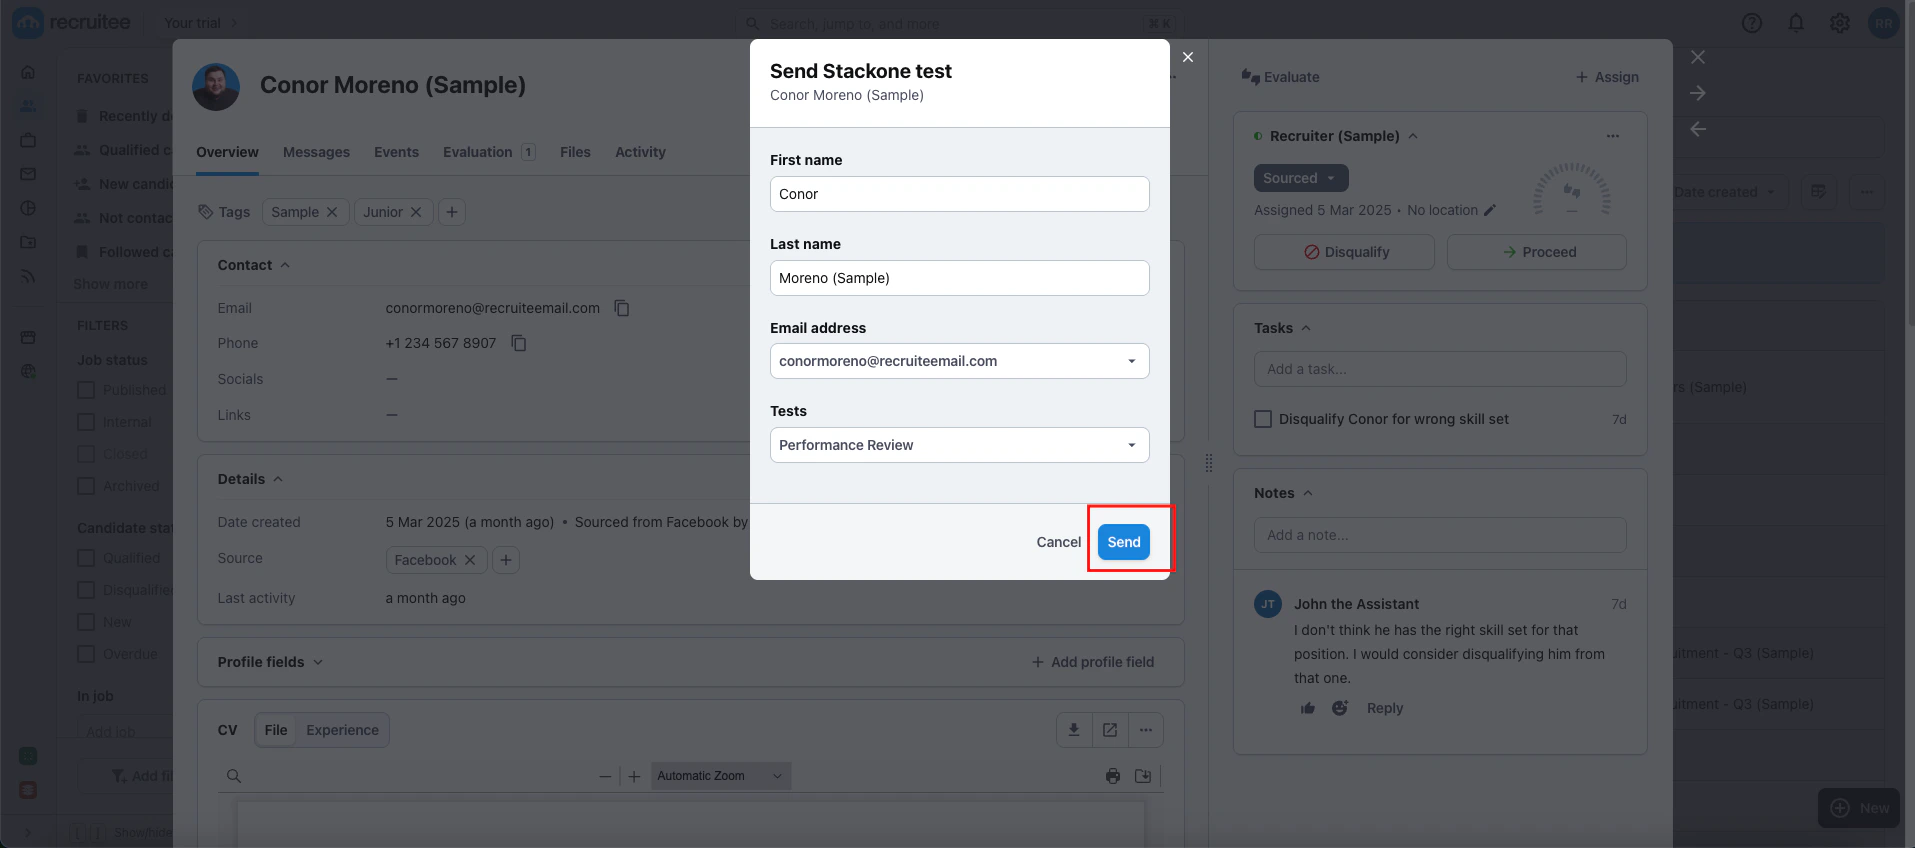The width and height of the screenshot is (1915, 848).
Task: Open the Recruiter job card options menu
Action: (x=1613, y=136)
